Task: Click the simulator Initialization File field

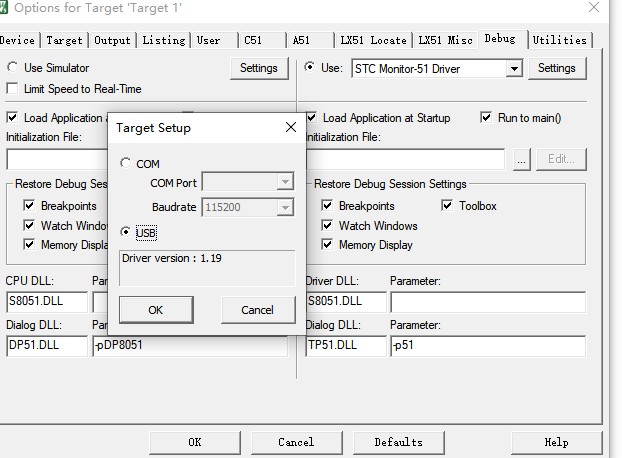Action: pos(57,160)
